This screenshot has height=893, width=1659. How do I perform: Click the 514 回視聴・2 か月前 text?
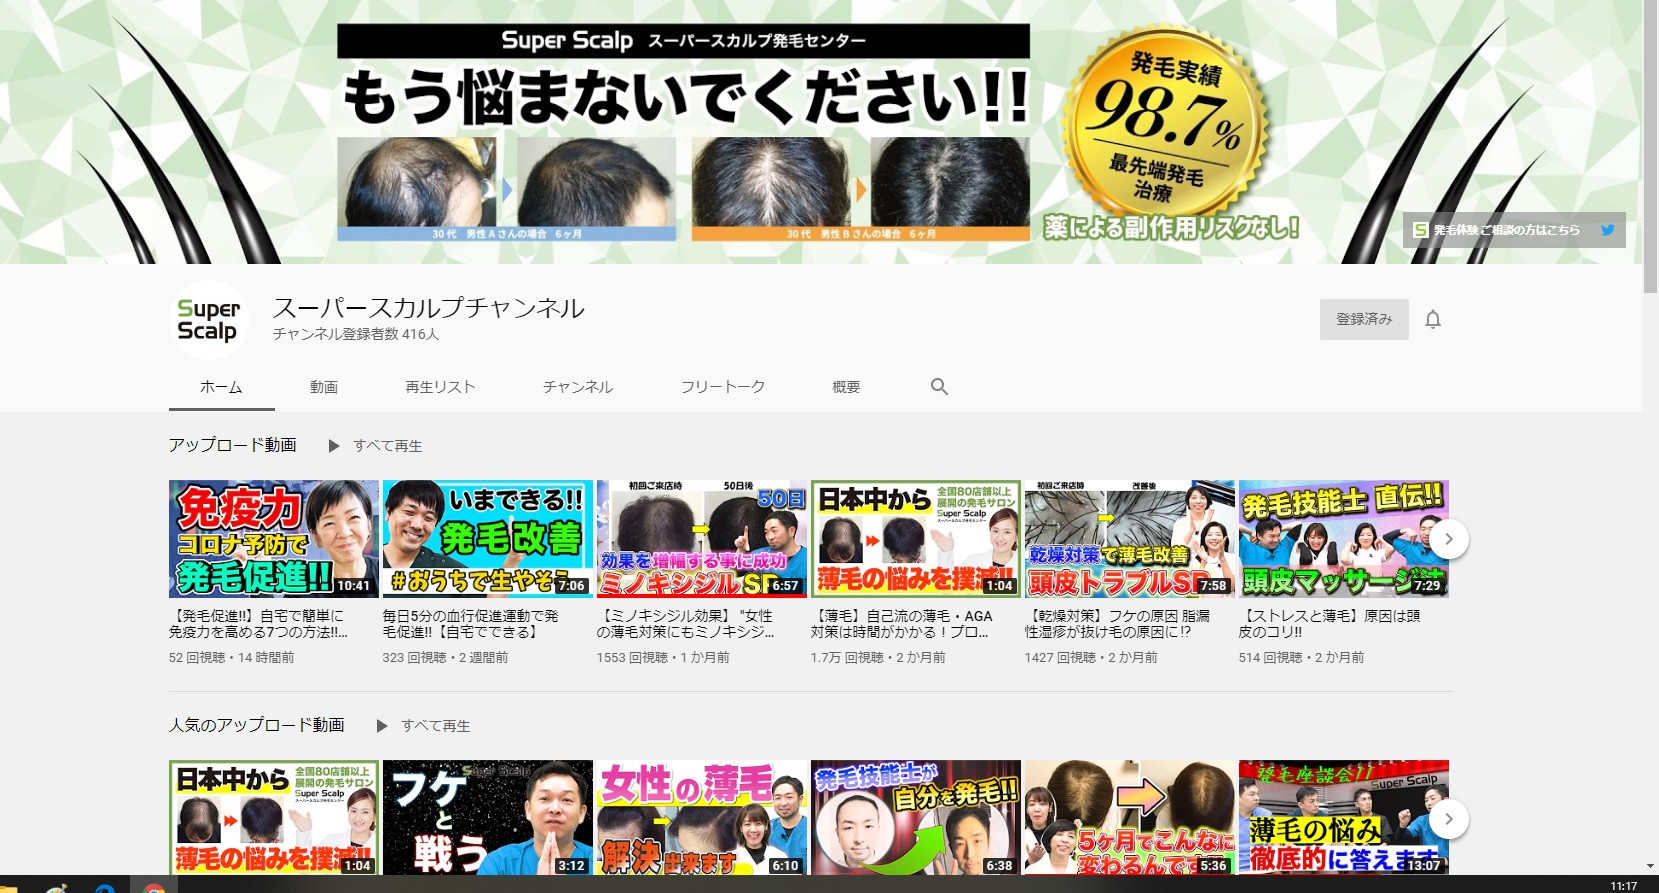1302,658
